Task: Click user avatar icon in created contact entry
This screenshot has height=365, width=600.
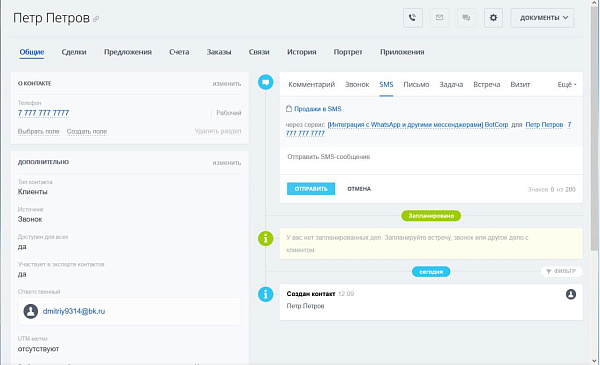Action: tap(571, 294)
